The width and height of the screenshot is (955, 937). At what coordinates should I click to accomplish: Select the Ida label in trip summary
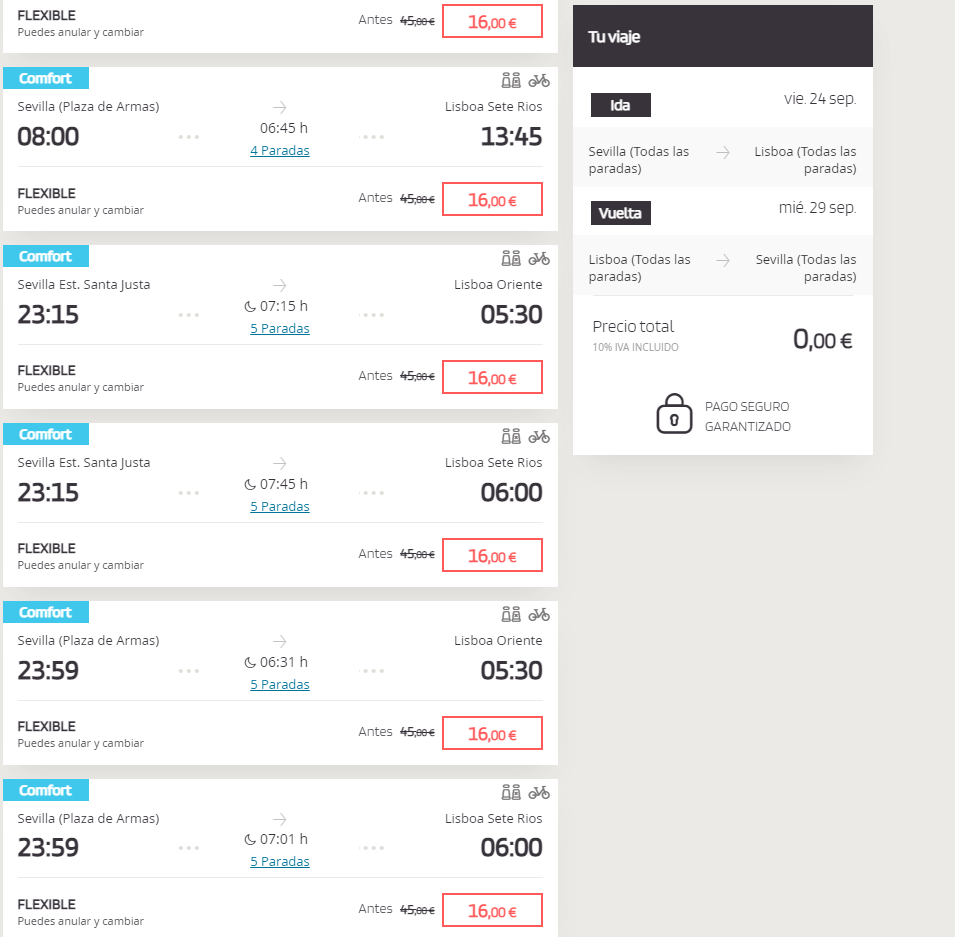(621, 105)
